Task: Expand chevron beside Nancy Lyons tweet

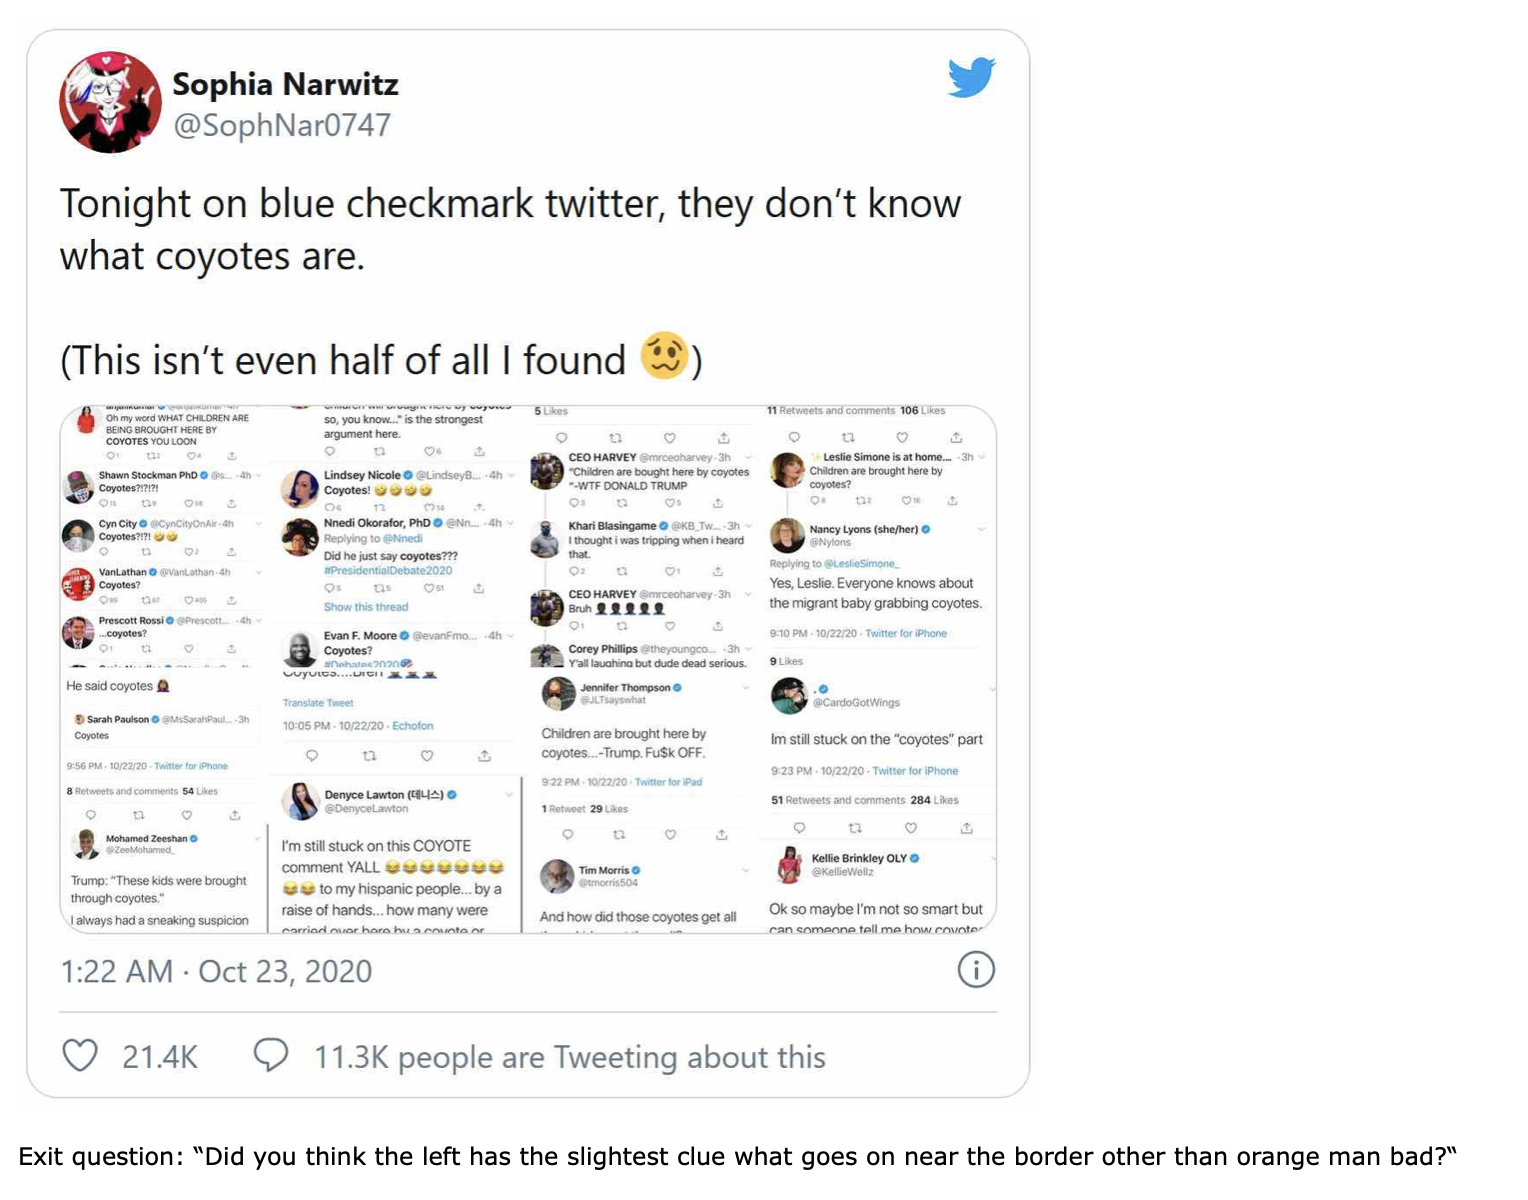Action: pos(981,529)
